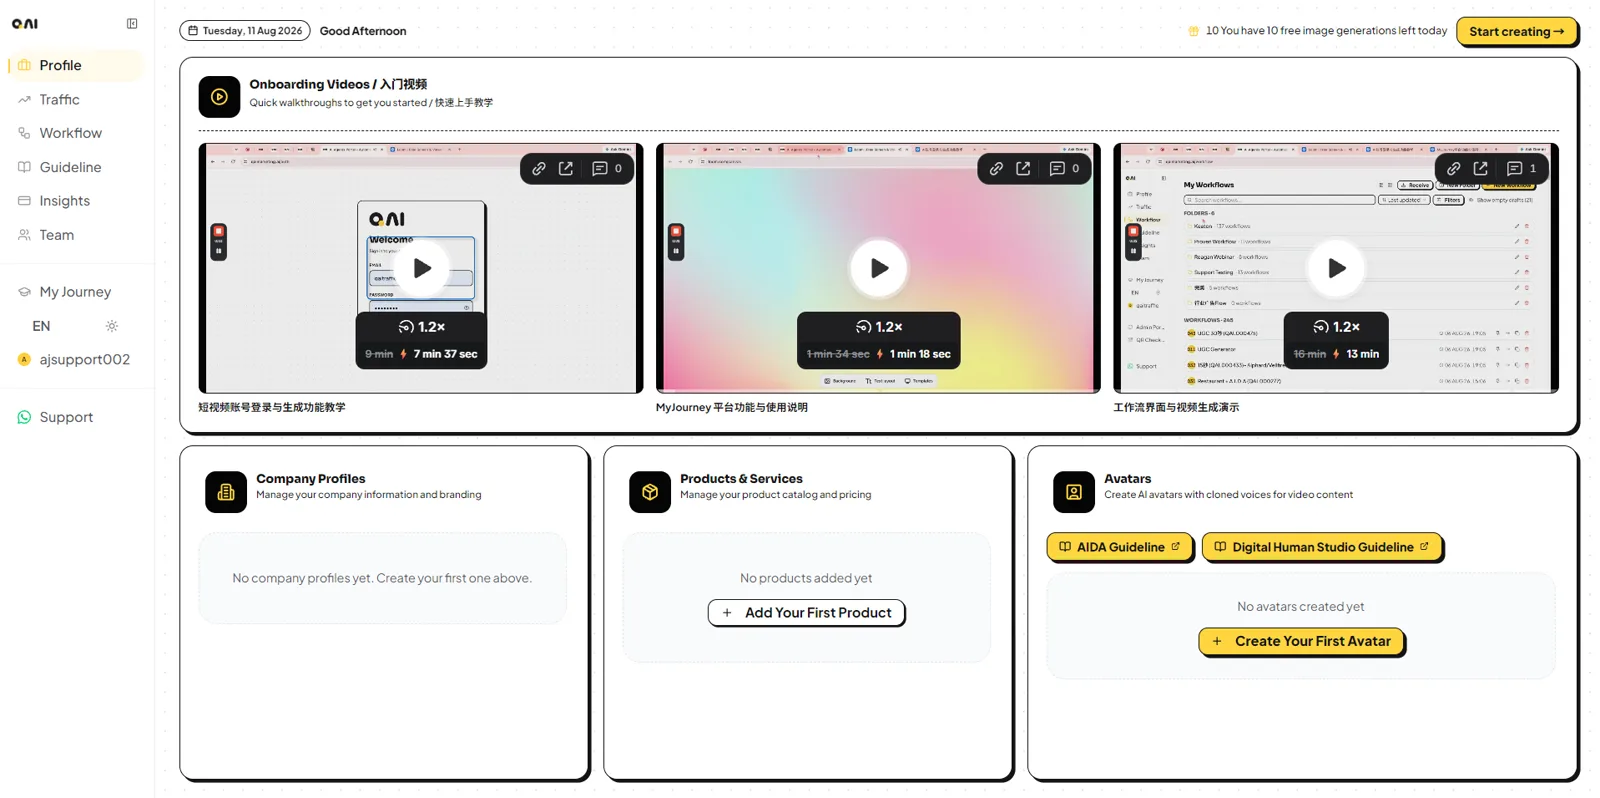This screenshot has width=1600, height=798.
Task: Switch the EN language selector
Action: [x=41, y=326]
